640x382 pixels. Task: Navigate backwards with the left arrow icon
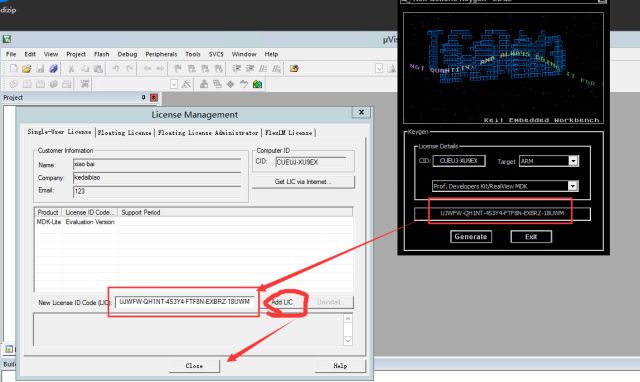pyautogui.click(x=147, y=69)
